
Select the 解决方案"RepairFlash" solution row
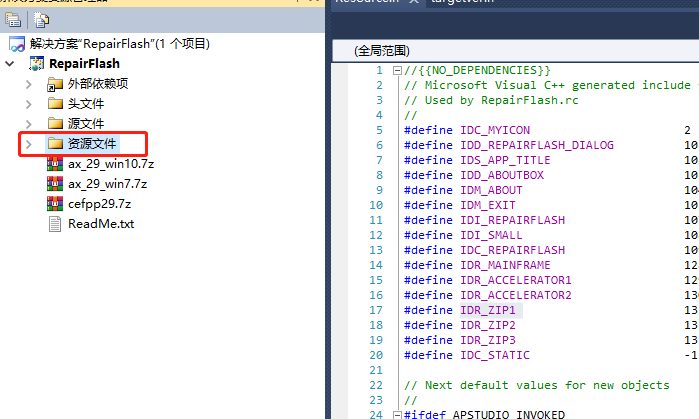tap(119, 44)
